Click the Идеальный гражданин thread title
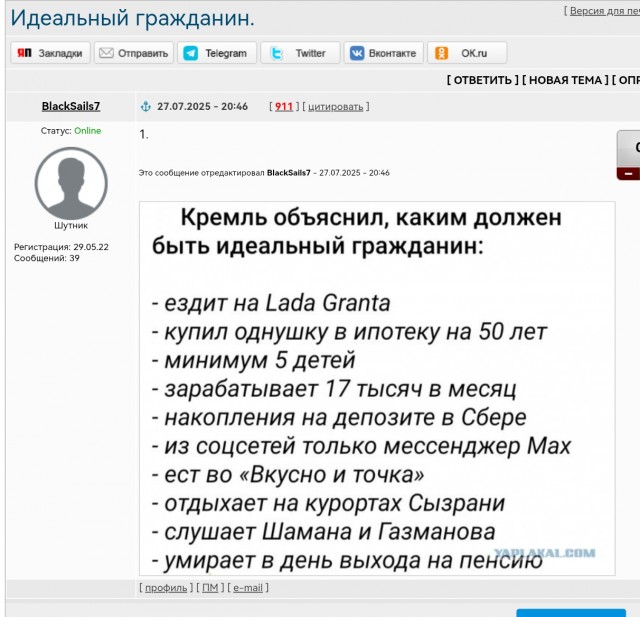 pyautogui.click(x=132, y=18)
